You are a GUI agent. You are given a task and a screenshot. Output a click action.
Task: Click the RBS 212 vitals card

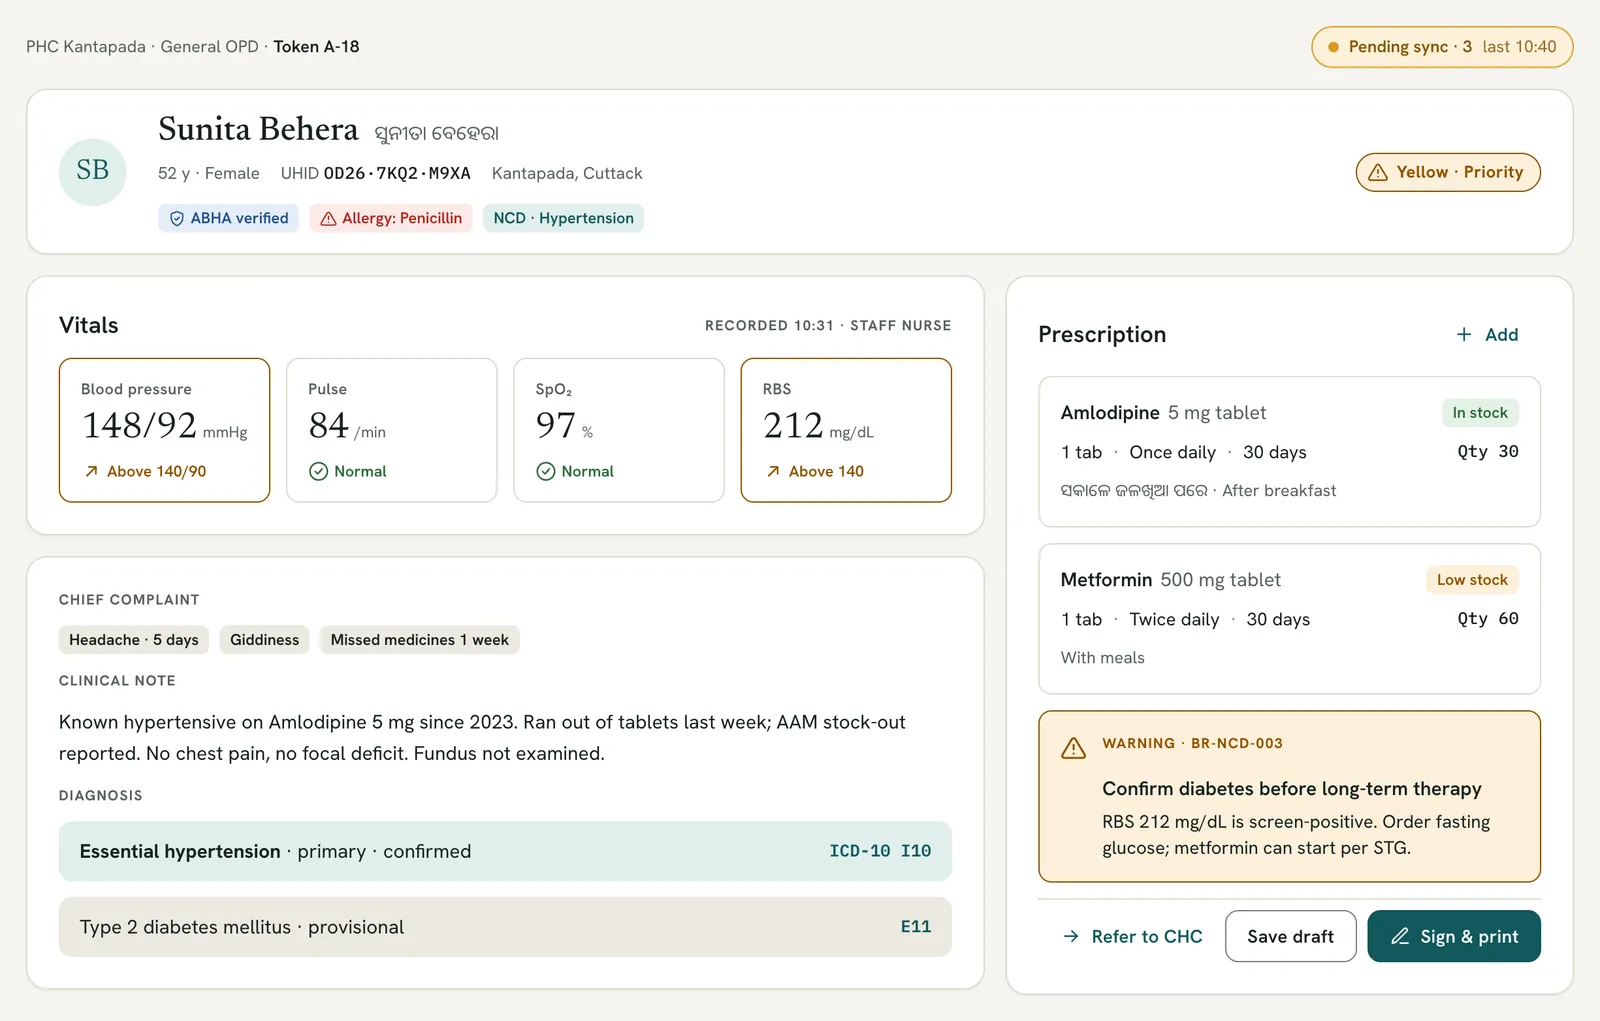[846, 430]
